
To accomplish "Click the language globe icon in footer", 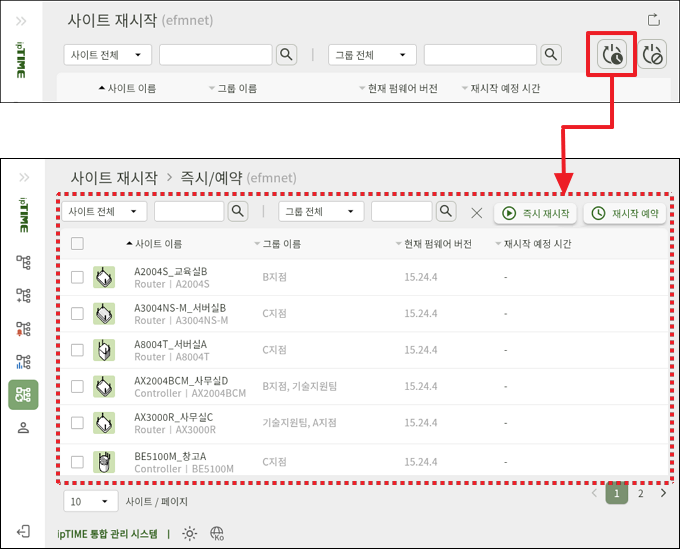I will coord(217,534).
